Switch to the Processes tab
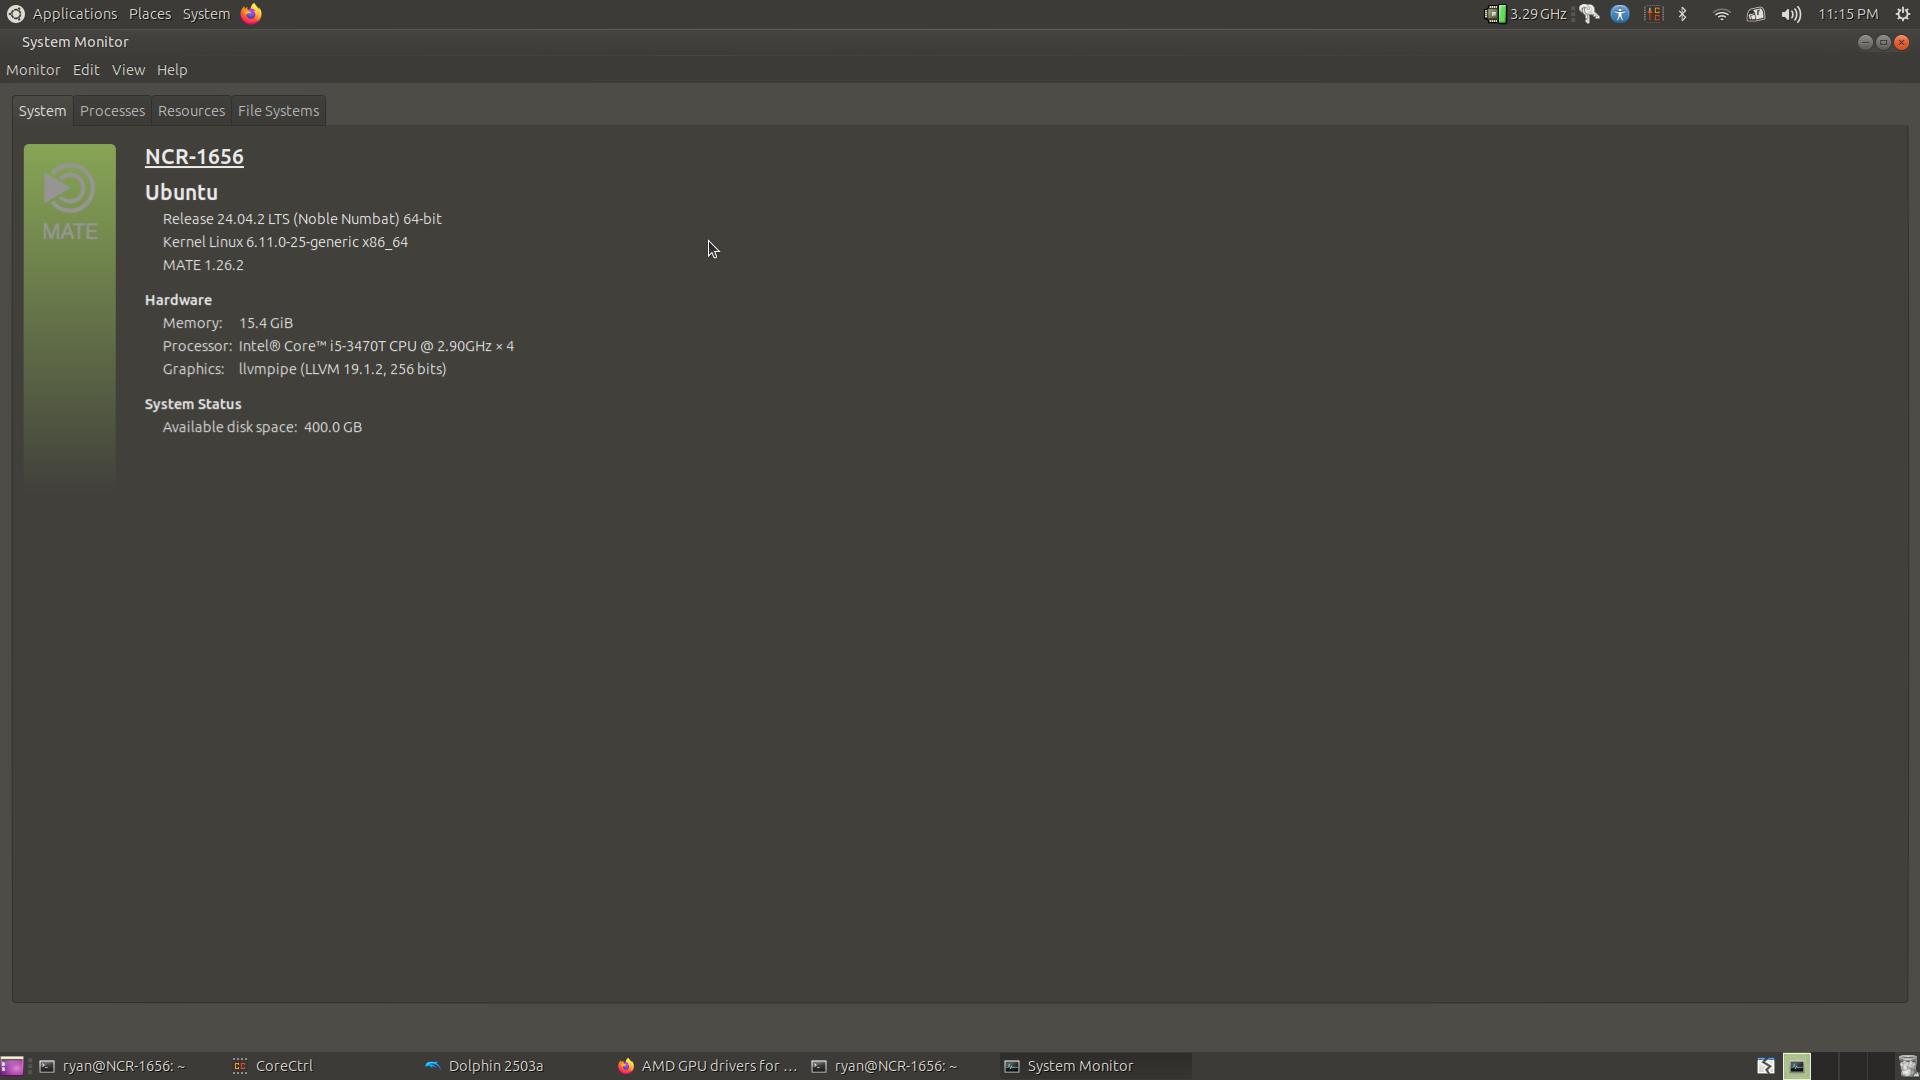The image size is (1920, 1080). (112, 111)
